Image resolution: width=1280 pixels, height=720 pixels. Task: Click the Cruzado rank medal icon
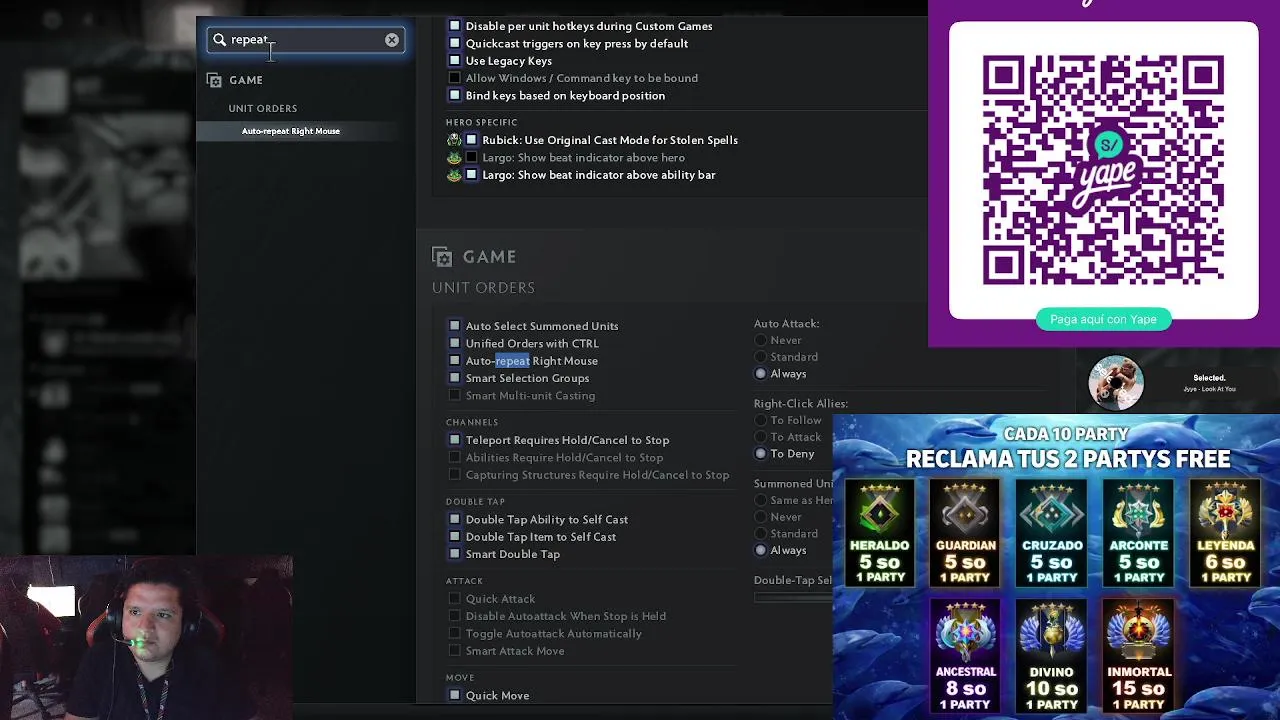pyautogui.click(x=1052, y=511)
